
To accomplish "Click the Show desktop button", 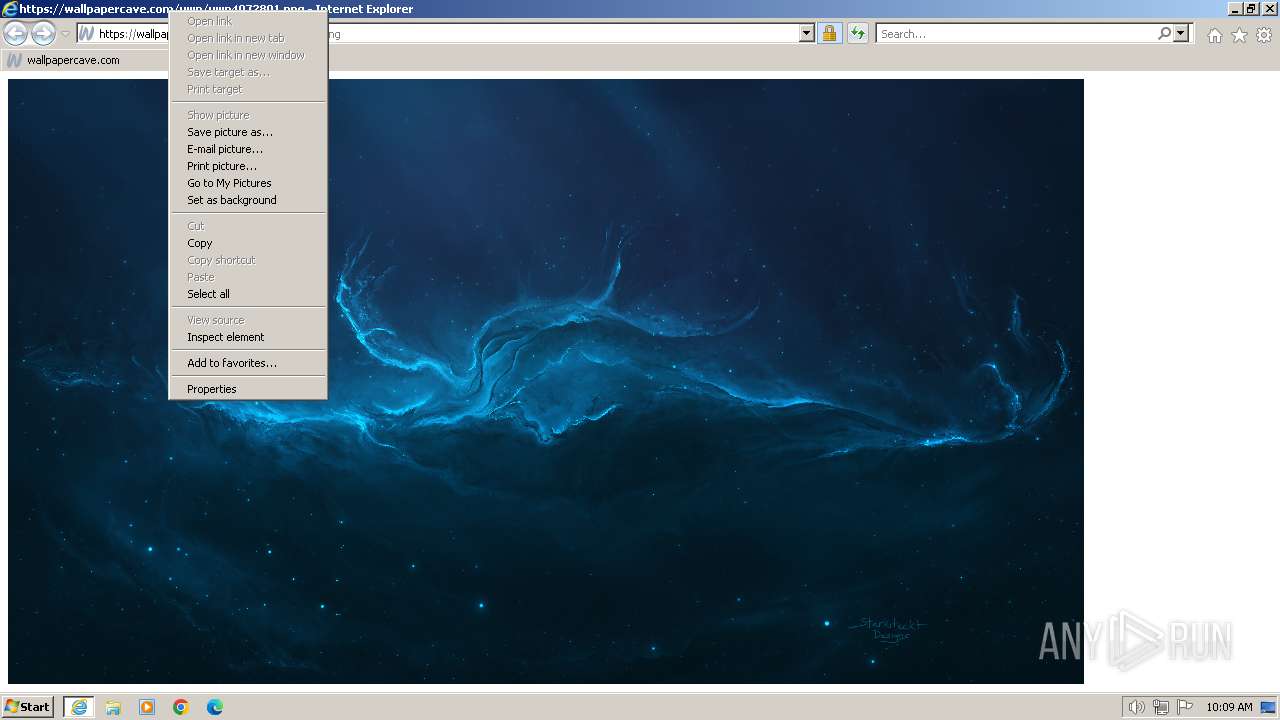I will 1269,707.
